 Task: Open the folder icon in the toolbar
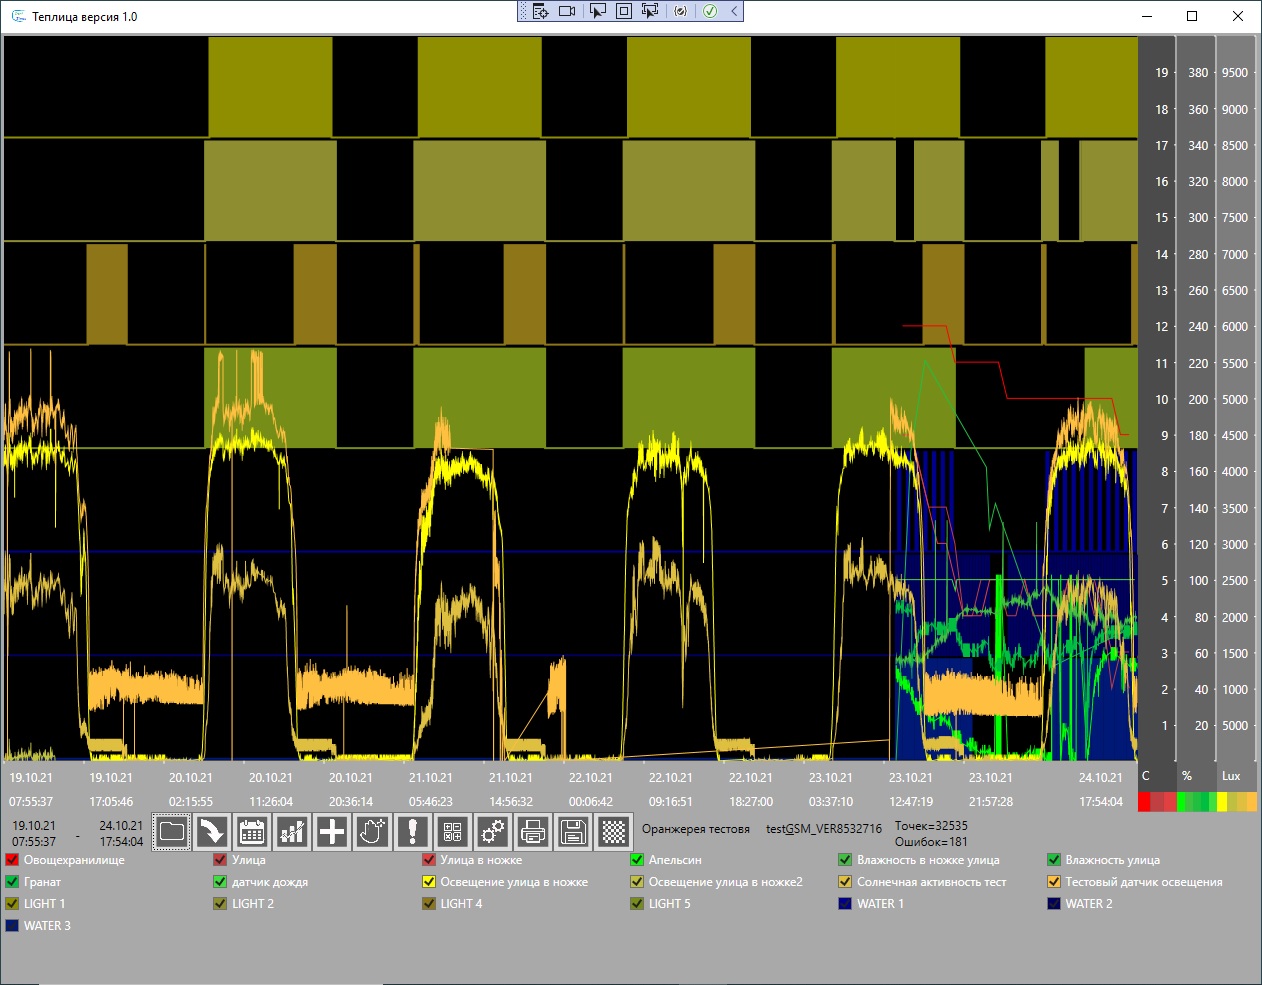tap(172, 831)
